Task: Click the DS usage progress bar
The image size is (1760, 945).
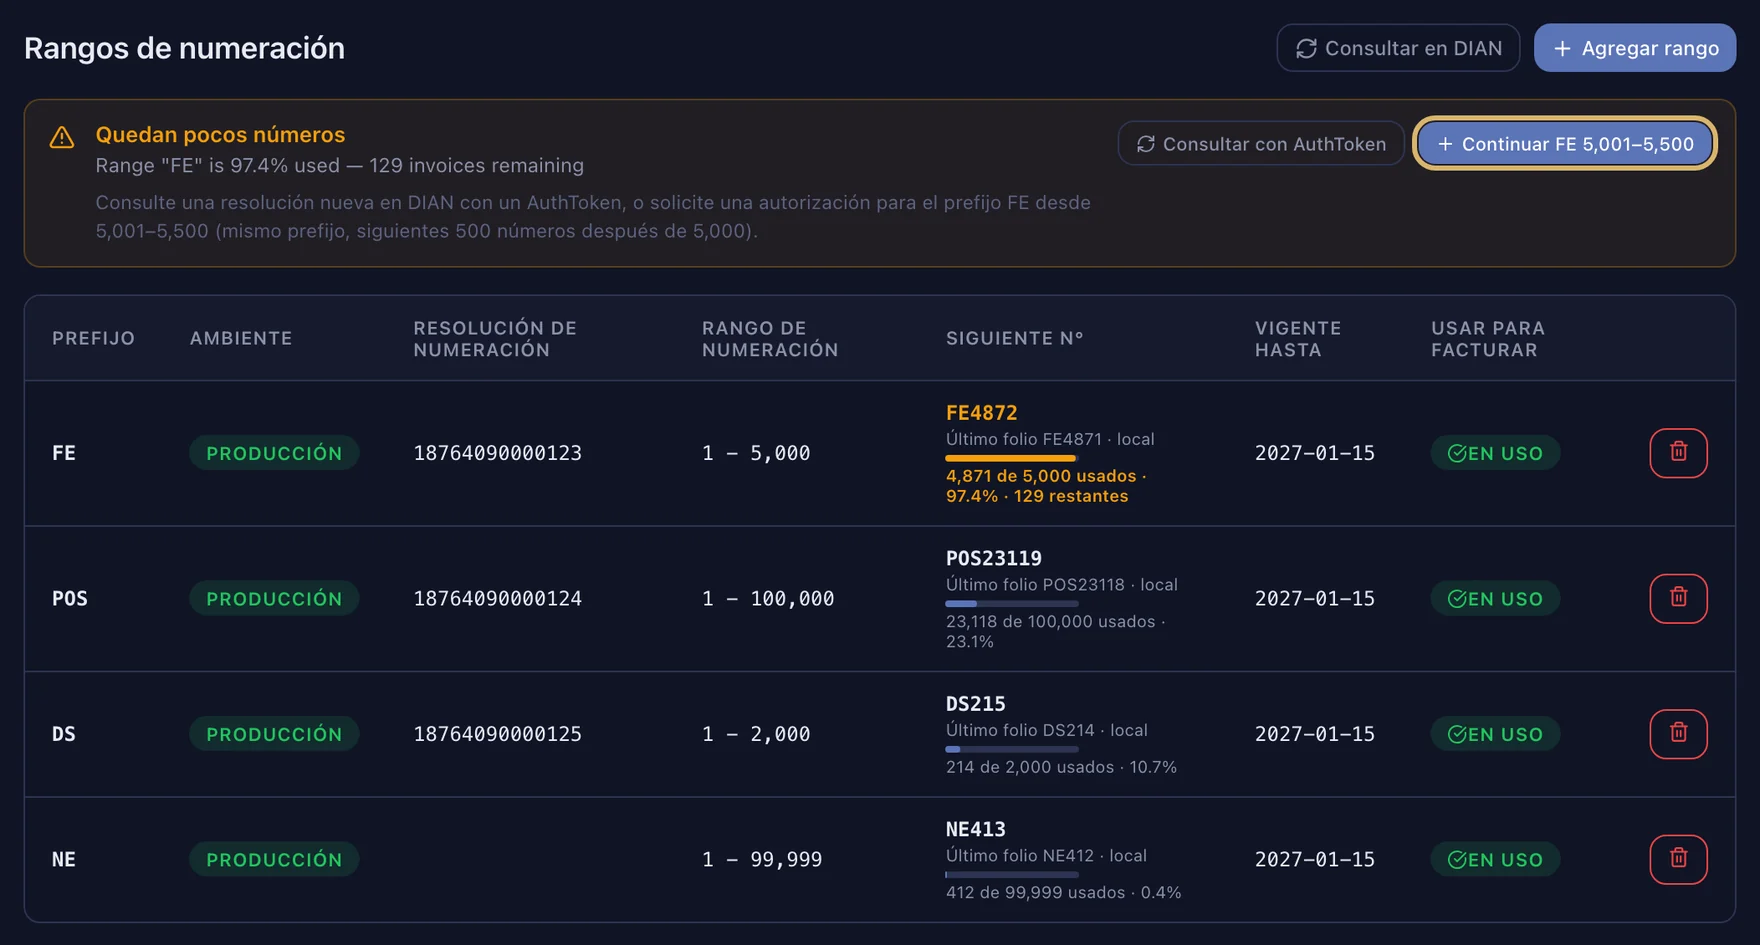Action: 1012,749
